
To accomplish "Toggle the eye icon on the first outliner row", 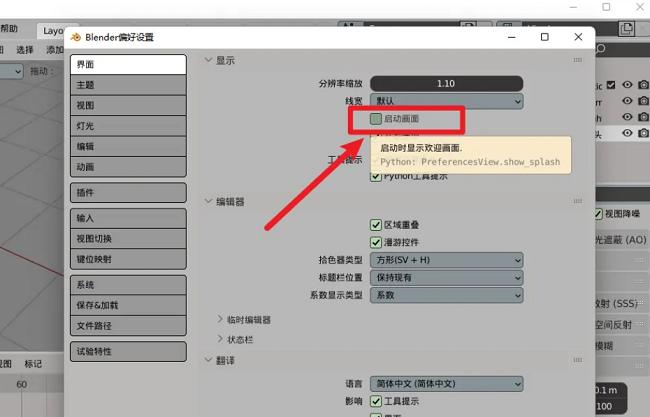I will tap(628, 85).
